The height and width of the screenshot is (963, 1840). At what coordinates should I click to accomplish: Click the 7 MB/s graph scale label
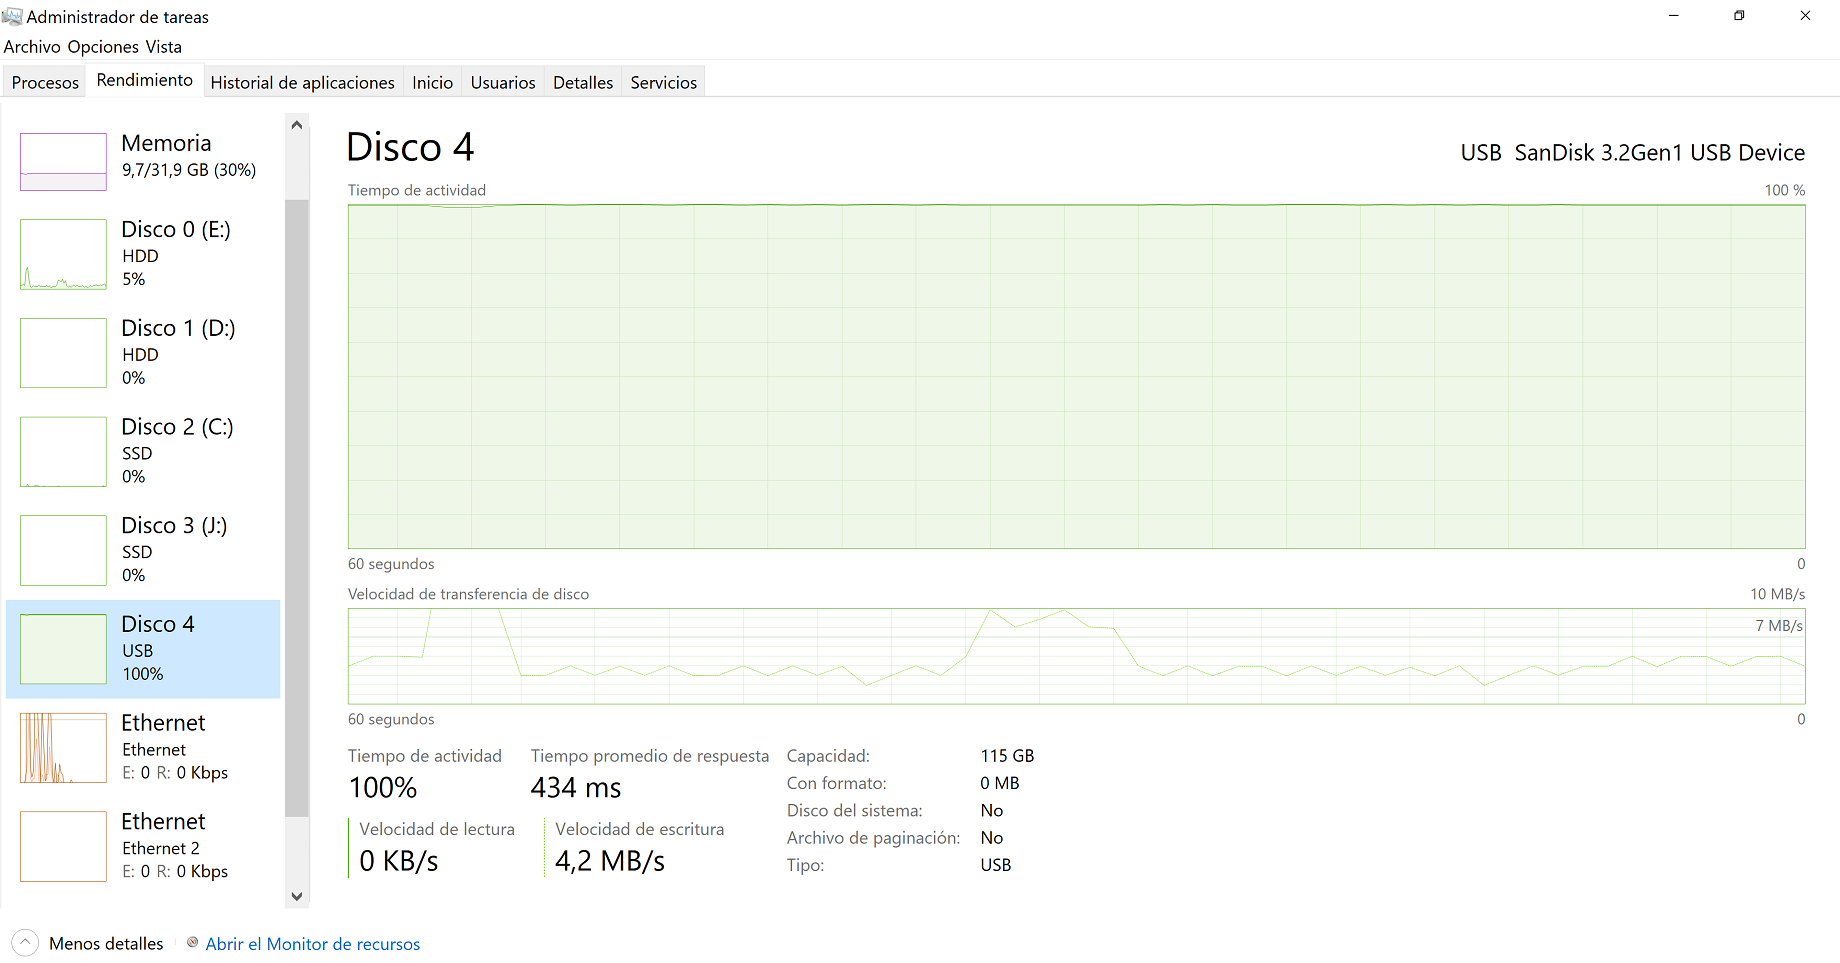click(1779, 626)
